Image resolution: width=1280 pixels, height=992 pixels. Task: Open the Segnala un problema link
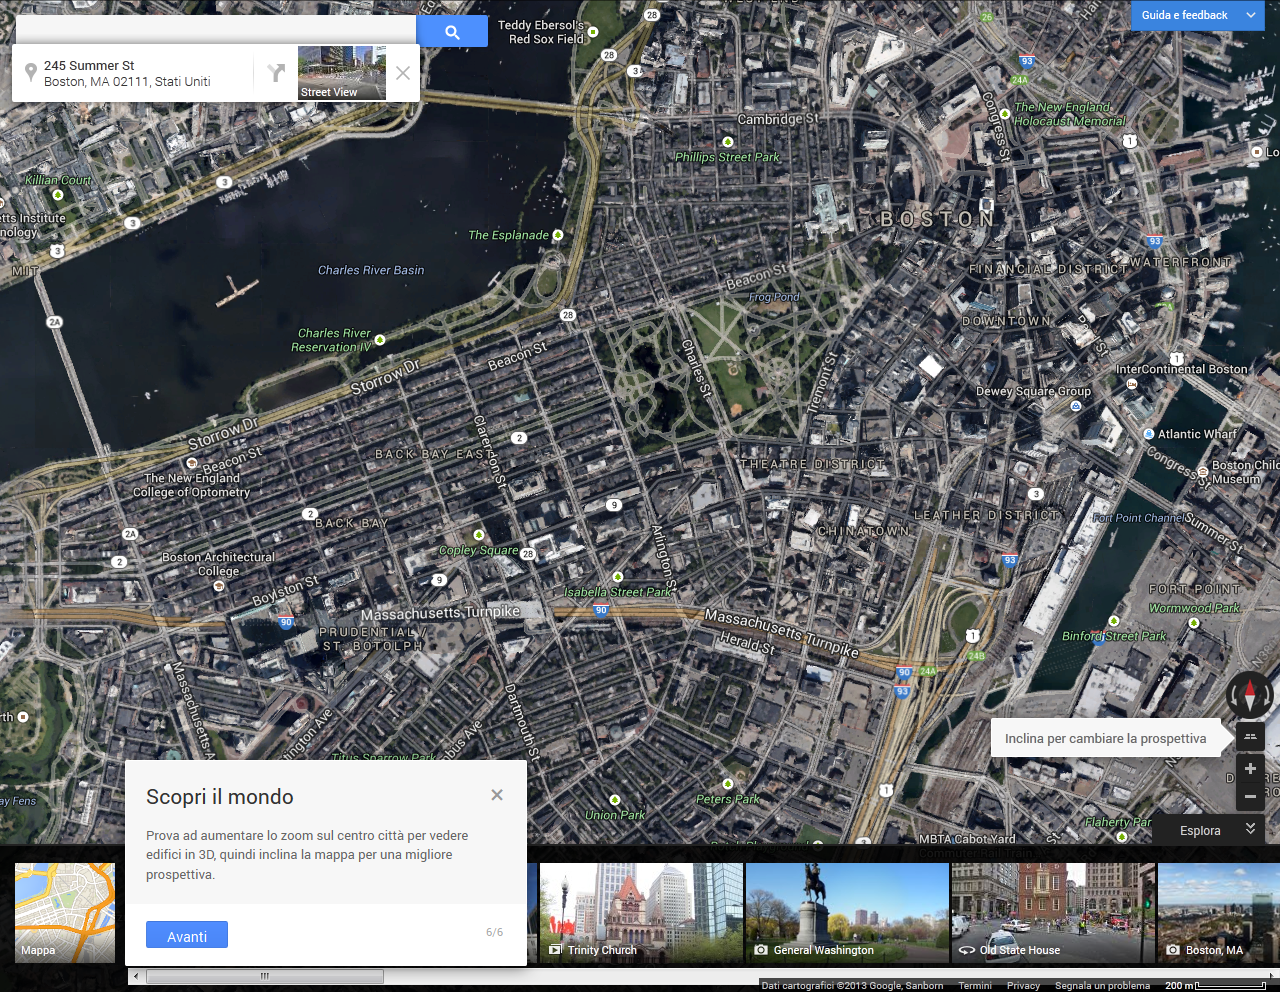pos(1102,986)
